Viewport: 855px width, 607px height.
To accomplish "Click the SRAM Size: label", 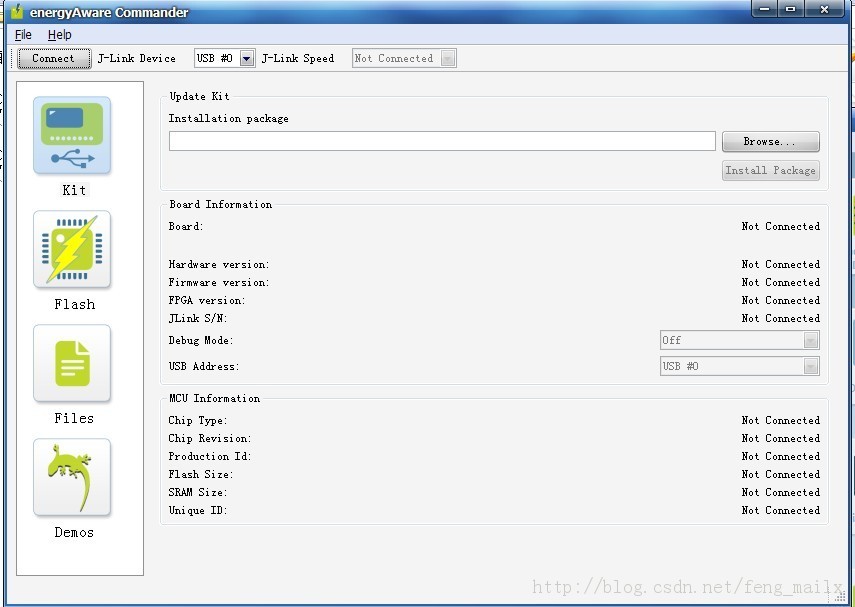I will tap(197, 492).
